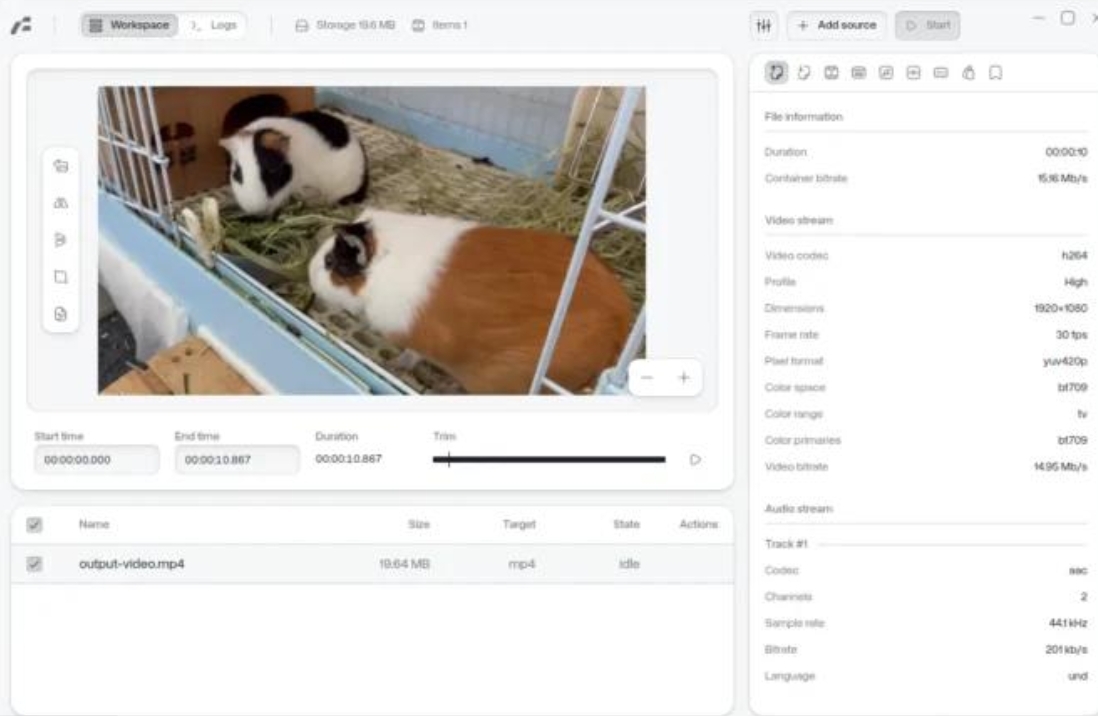This screenshot has width=1098, height=716.
Task: Switch to the Logs tab
Action: pyautogui.click(x=214, y=25)
